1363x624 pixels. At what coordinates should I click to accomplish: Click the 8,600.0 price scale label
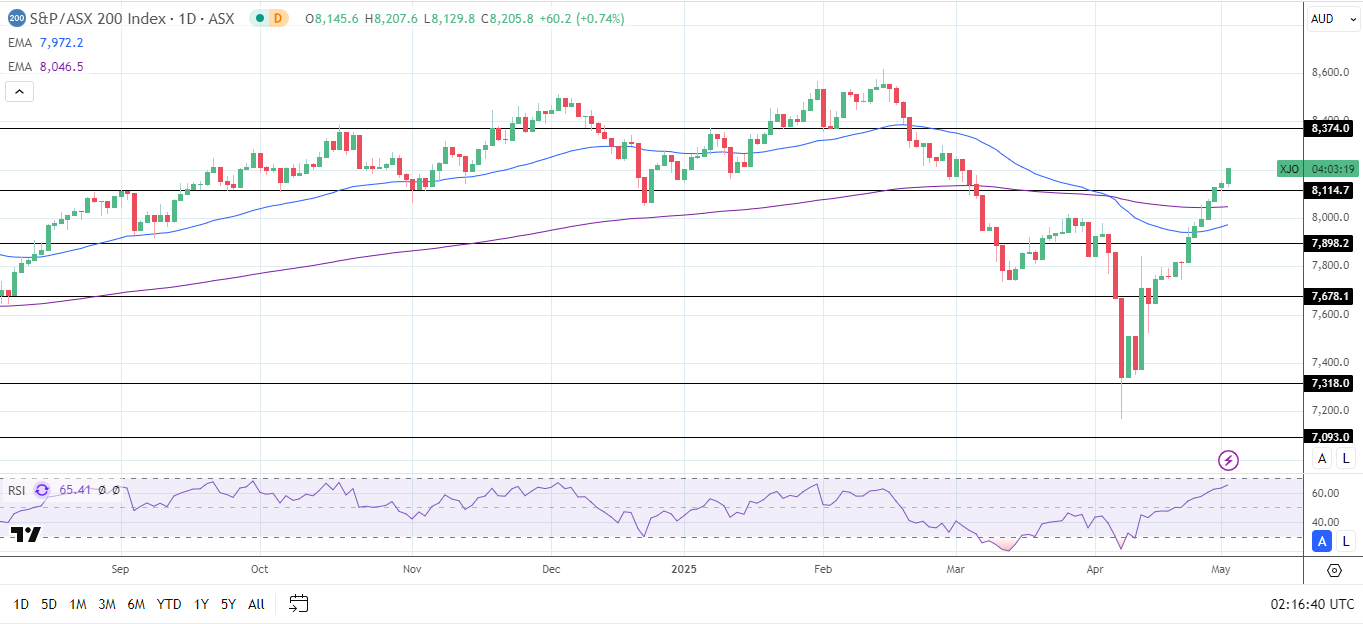click(1331, 72)
